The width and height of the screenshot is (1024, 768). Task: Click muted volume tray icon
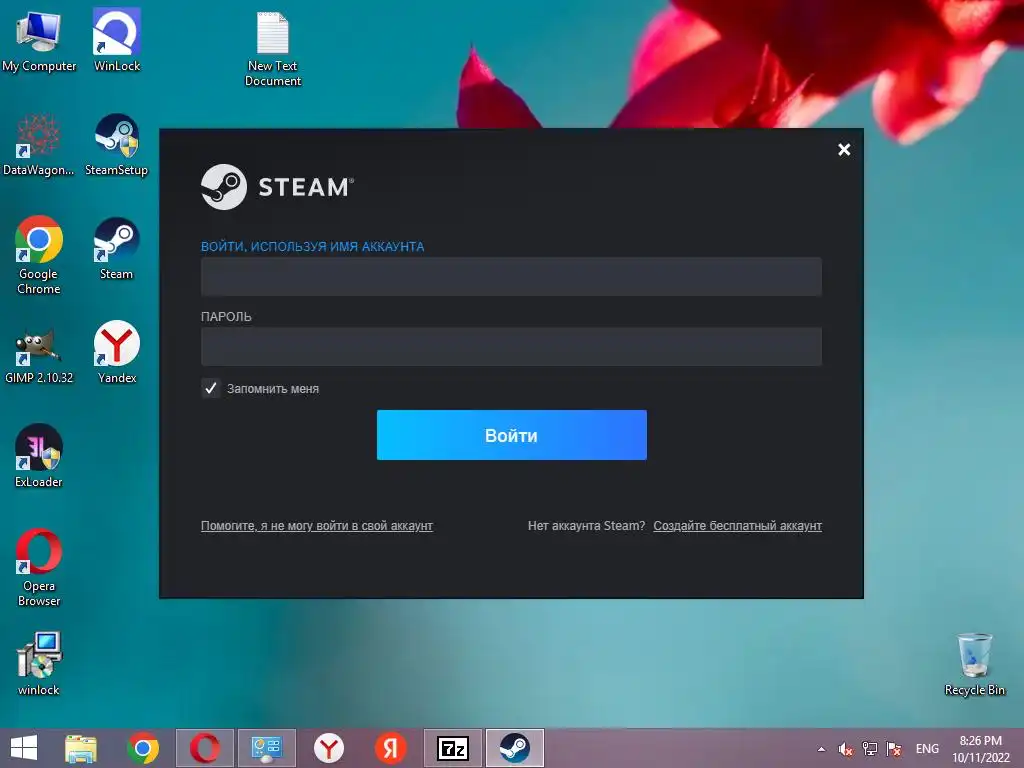coord(846,749)
